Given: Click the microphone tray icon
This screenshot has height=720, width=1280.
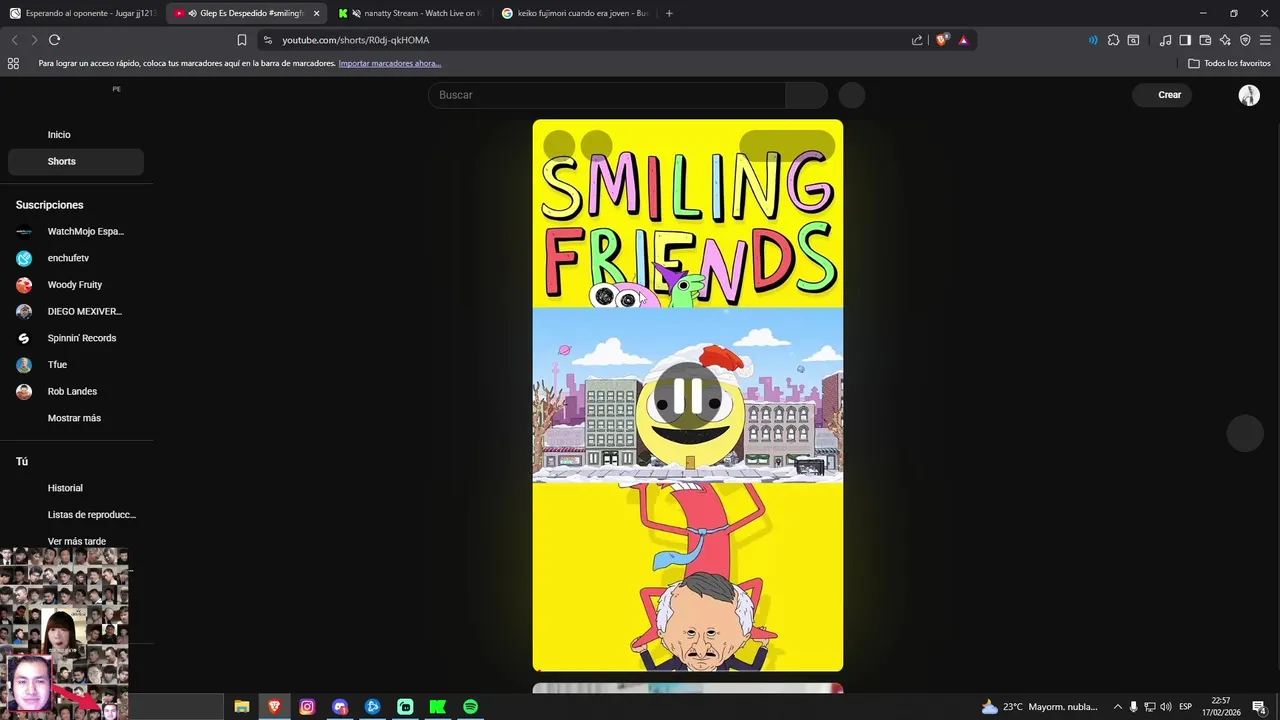Looking at the screenshot, I should click(1134, 707).
